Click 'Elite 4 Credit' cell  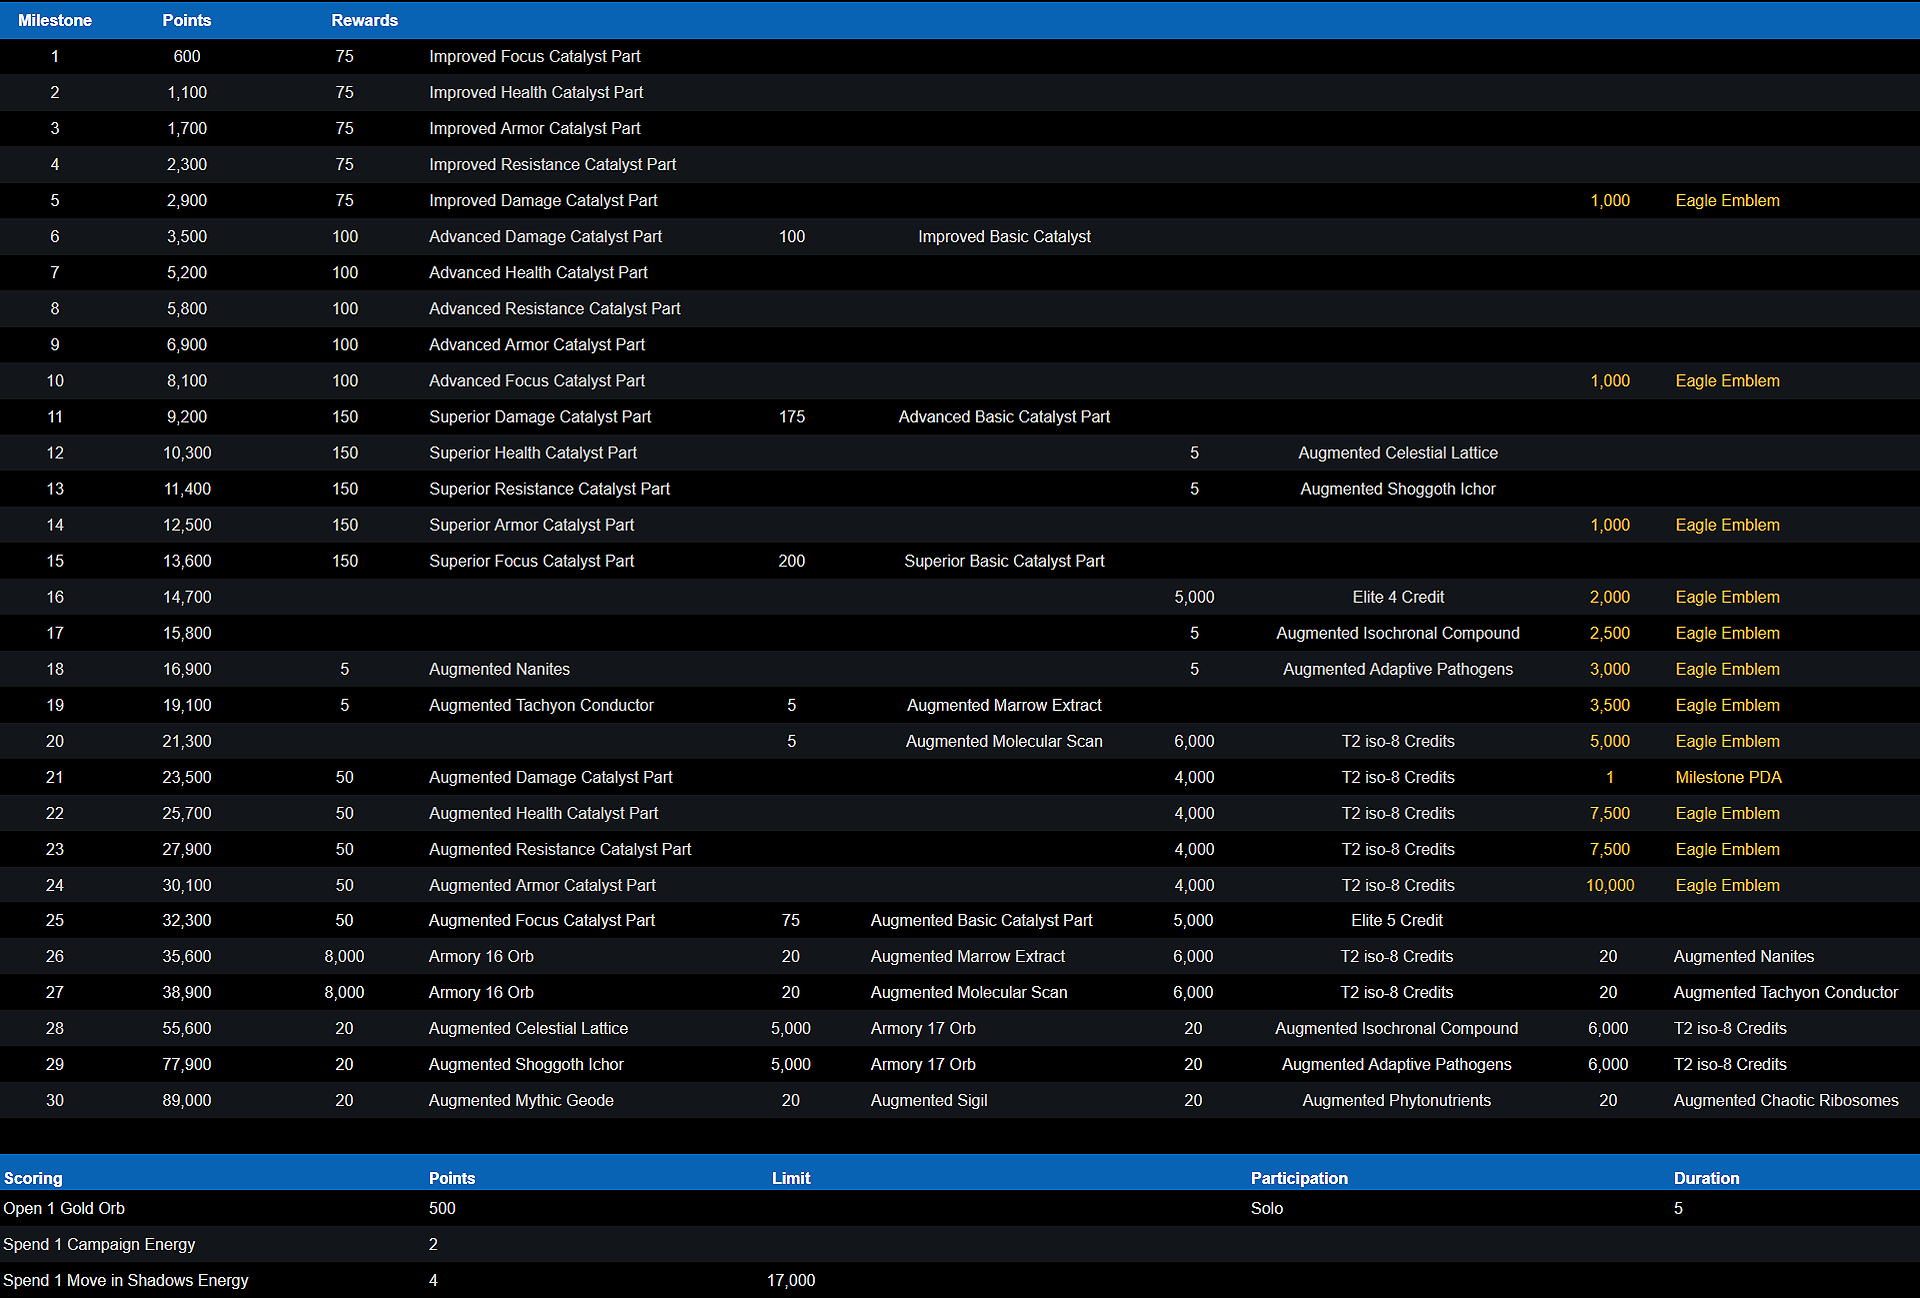(1398, 597)
